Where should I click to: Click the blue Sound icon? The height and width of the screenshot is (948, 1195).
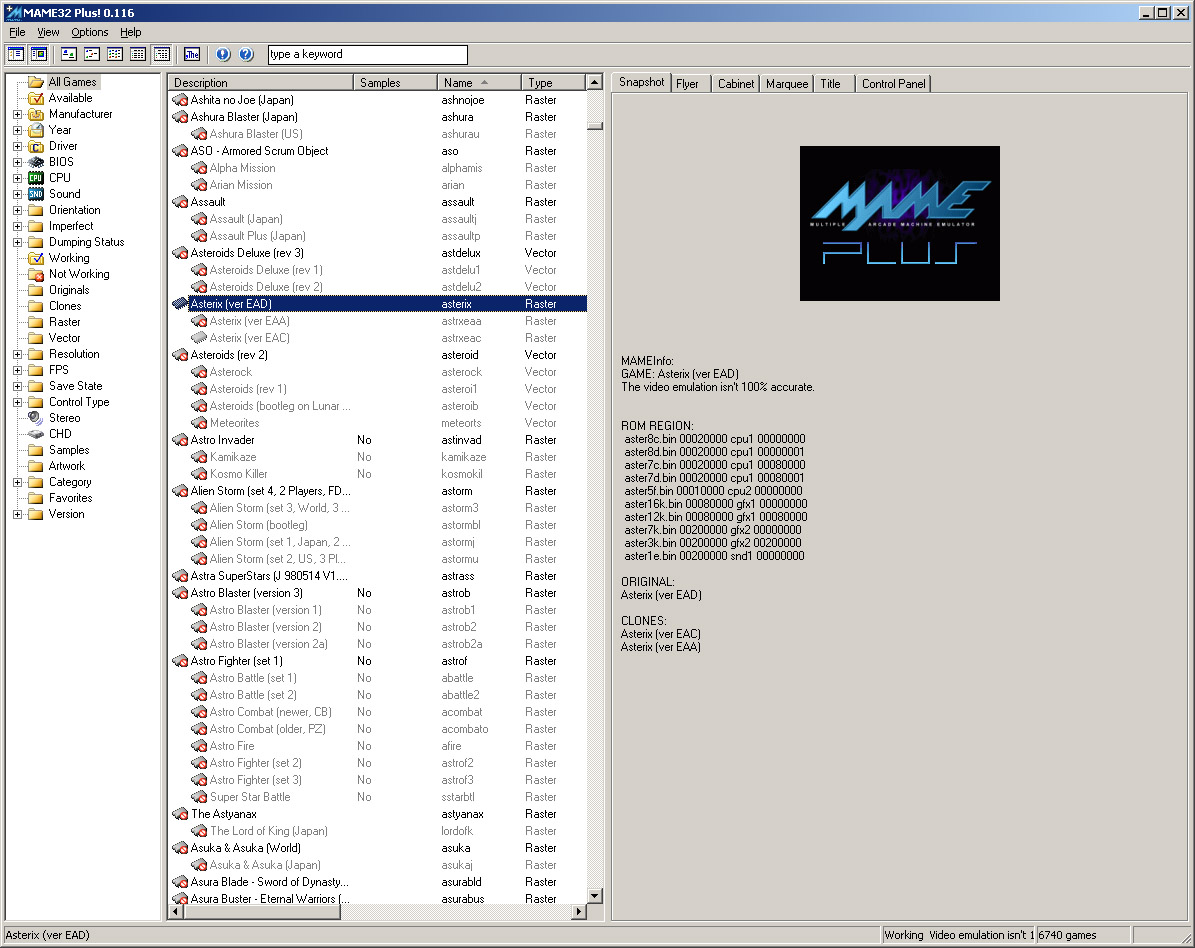point(36,194)
